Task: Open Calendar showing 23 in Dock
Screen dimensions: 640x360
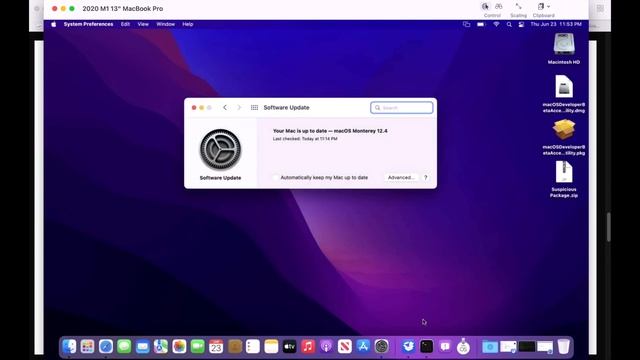Action: tap(216, 347)
